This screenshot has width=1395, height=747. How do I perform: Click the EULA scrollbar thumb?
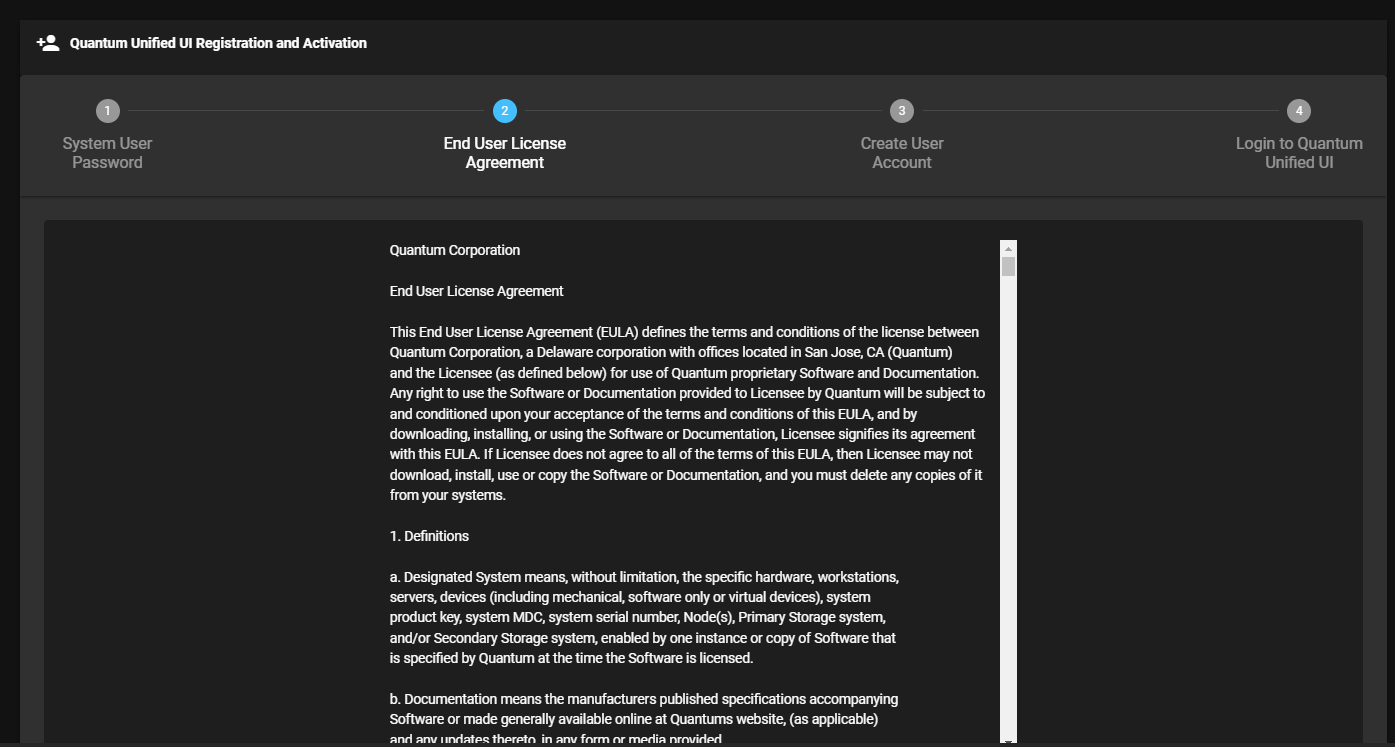[x=1008, y=266]
